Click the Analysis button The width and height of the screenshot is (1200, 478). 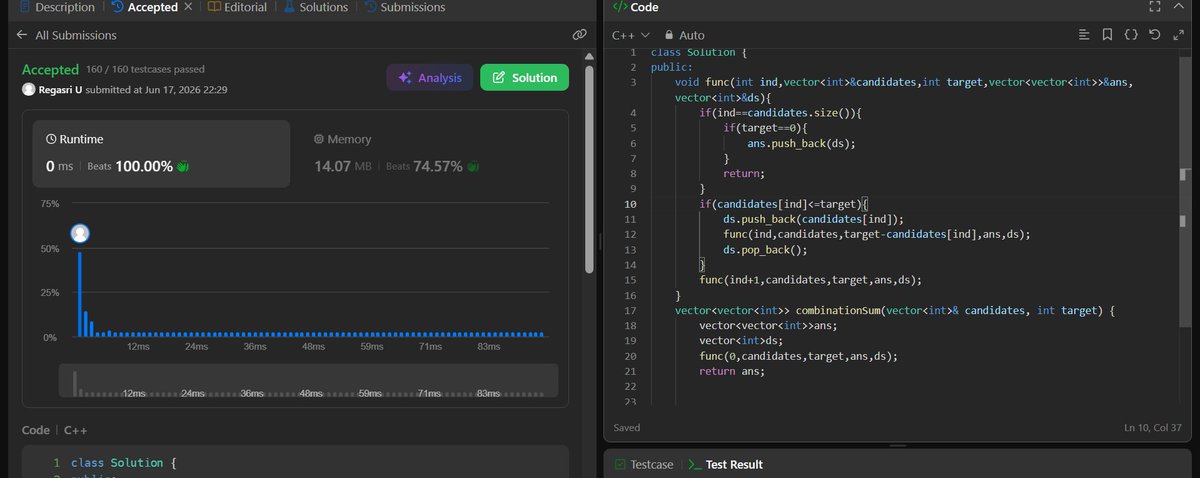point(430,78)
